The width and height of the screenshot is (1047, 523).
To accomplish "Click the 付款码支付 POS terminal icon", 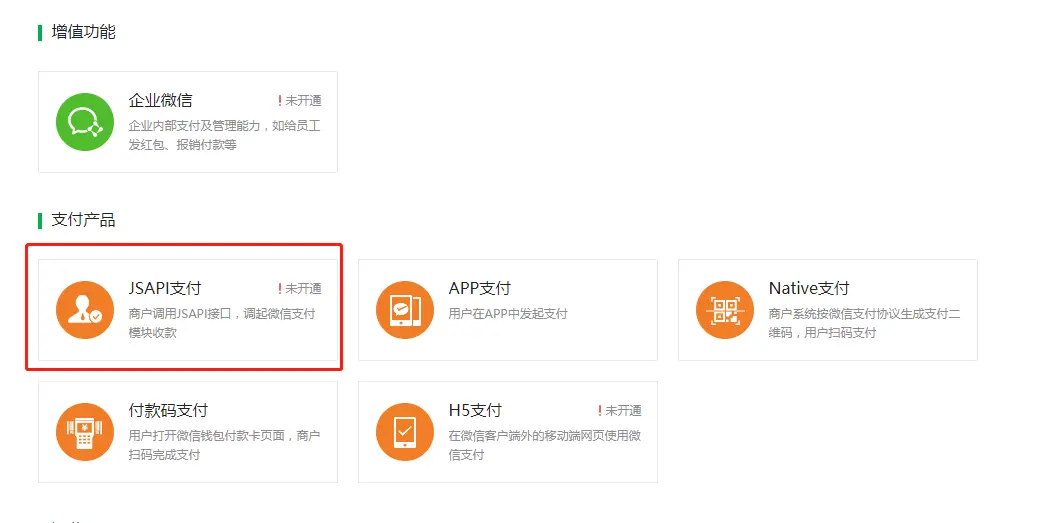I will tap(85, 431).
